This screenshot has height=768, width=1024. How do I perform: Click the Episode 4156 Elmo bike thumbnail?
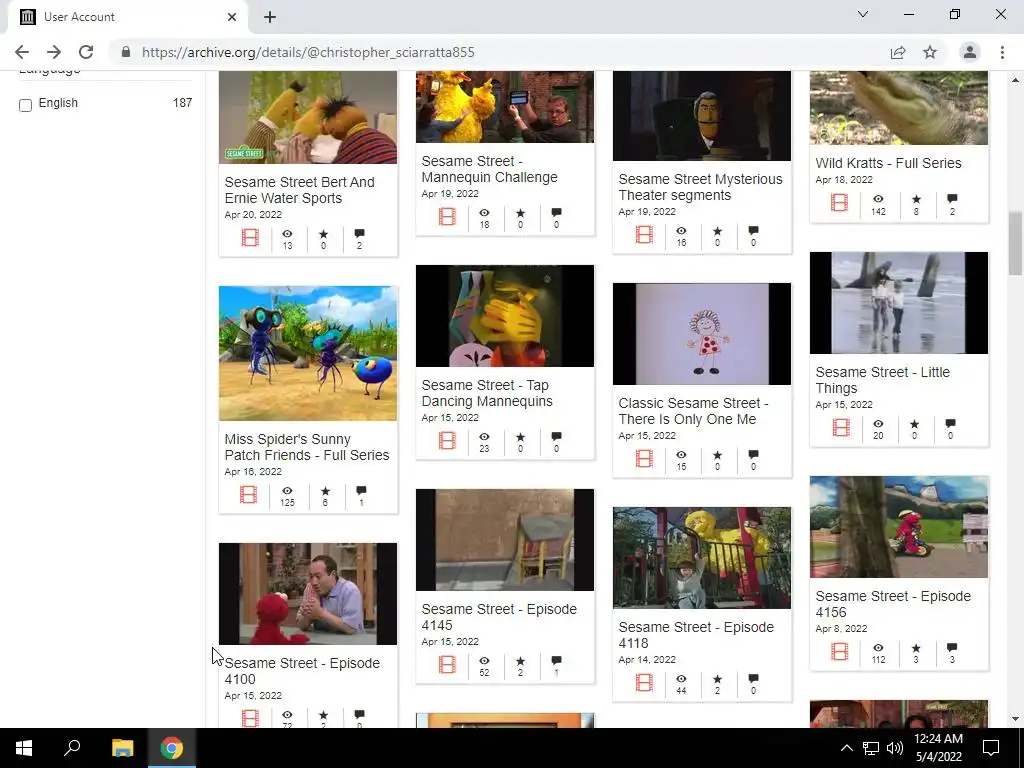coord(899,527)
